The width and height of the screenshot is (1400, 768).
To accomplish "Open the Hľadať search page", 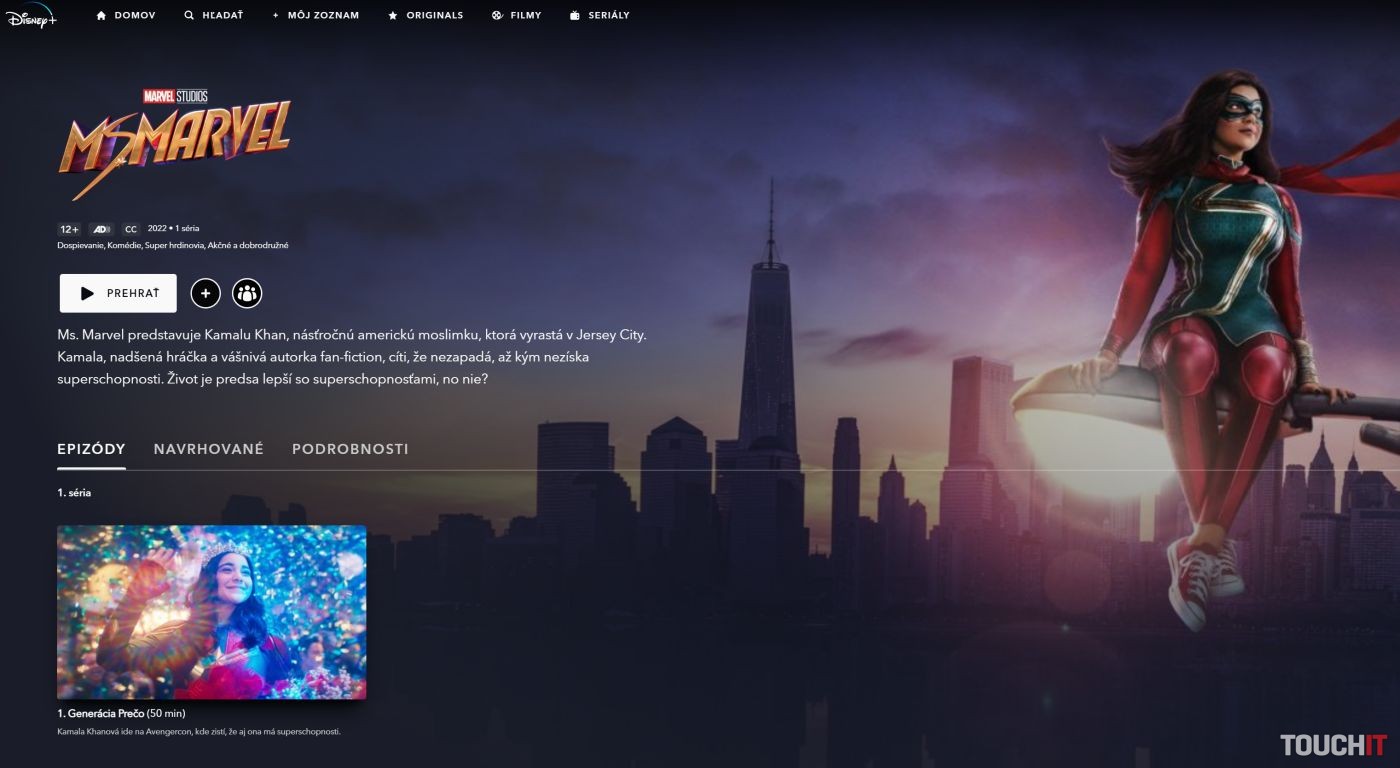I will click(x=213, y=16).
